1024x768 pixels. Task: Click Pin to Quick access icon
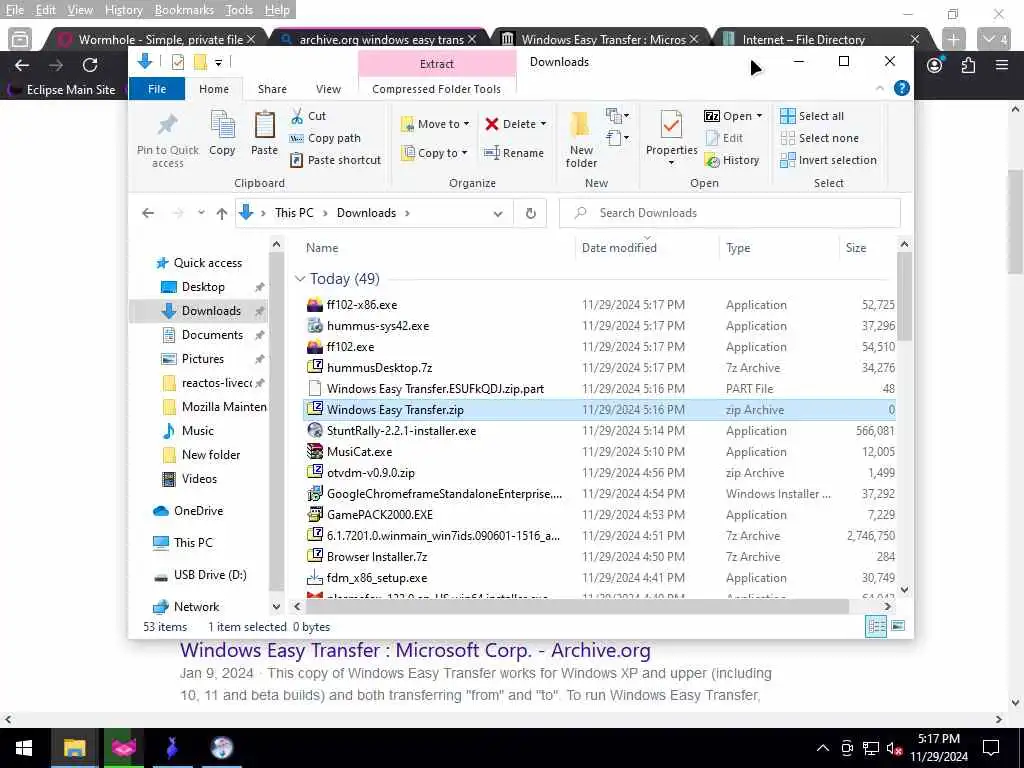[167, 125]
